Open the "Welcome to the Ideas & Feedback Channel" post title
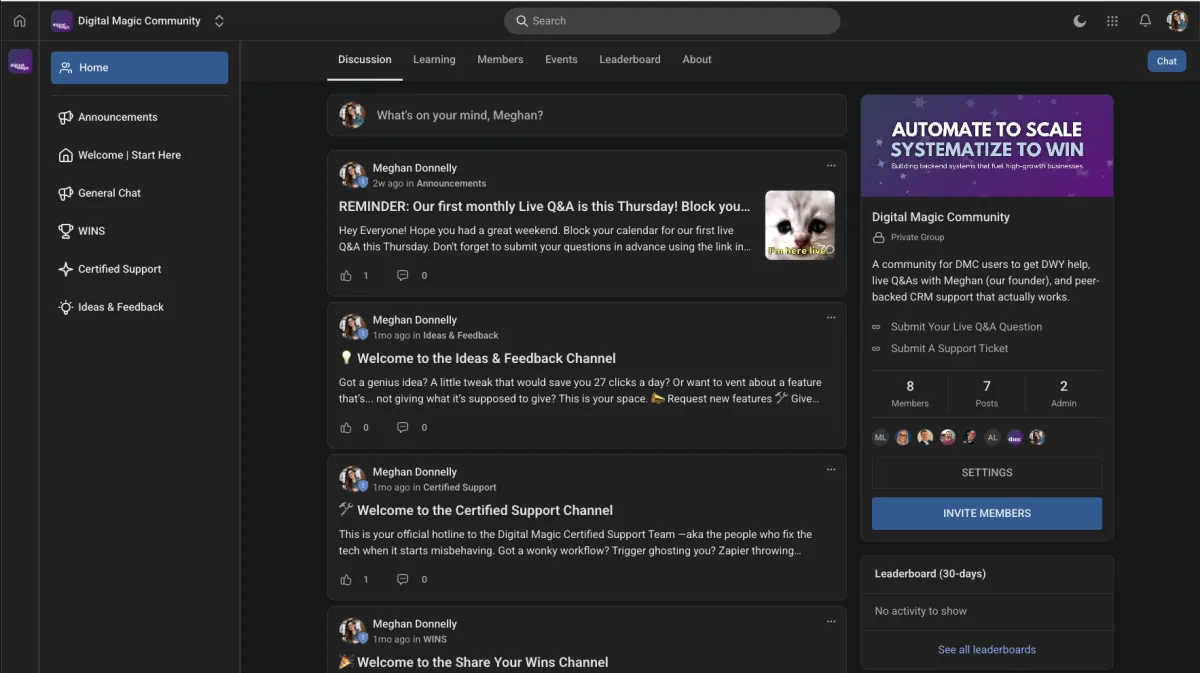The width and height of the screenshot is (1200, 673). point(478,358)
